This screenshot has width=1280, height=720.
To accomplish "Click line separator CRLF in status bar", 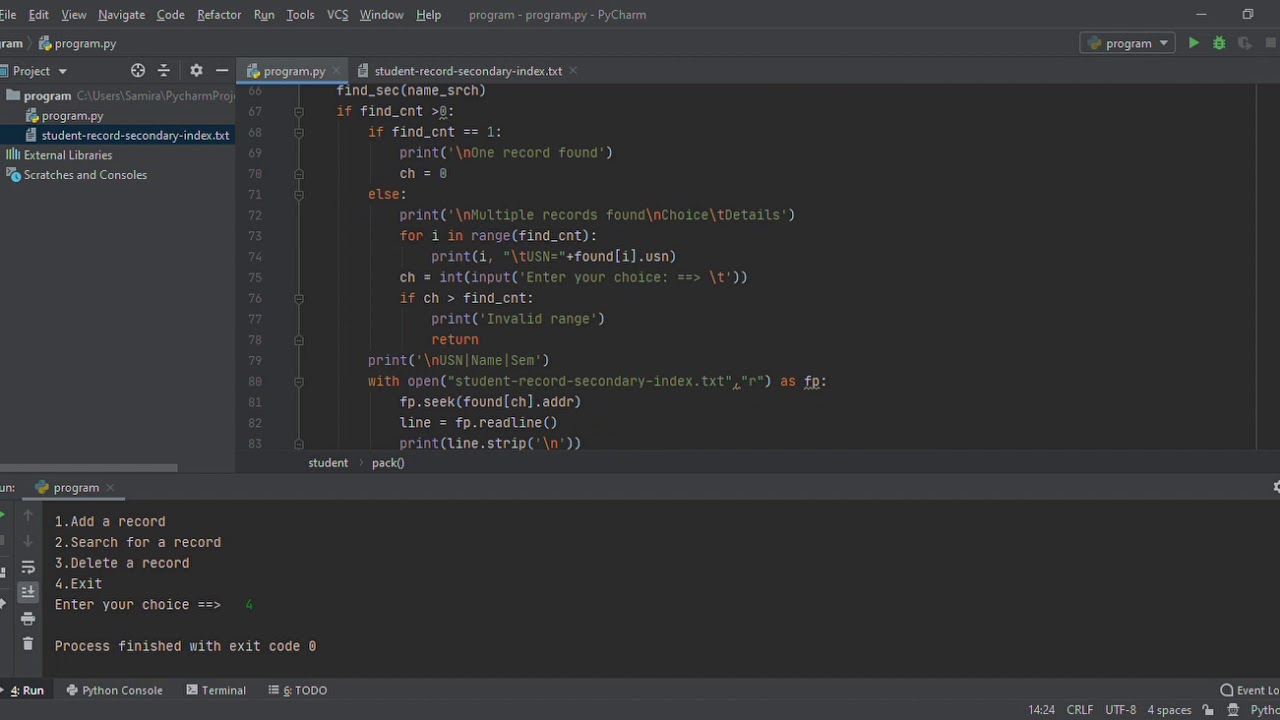I will click(x=1080, y=710).
